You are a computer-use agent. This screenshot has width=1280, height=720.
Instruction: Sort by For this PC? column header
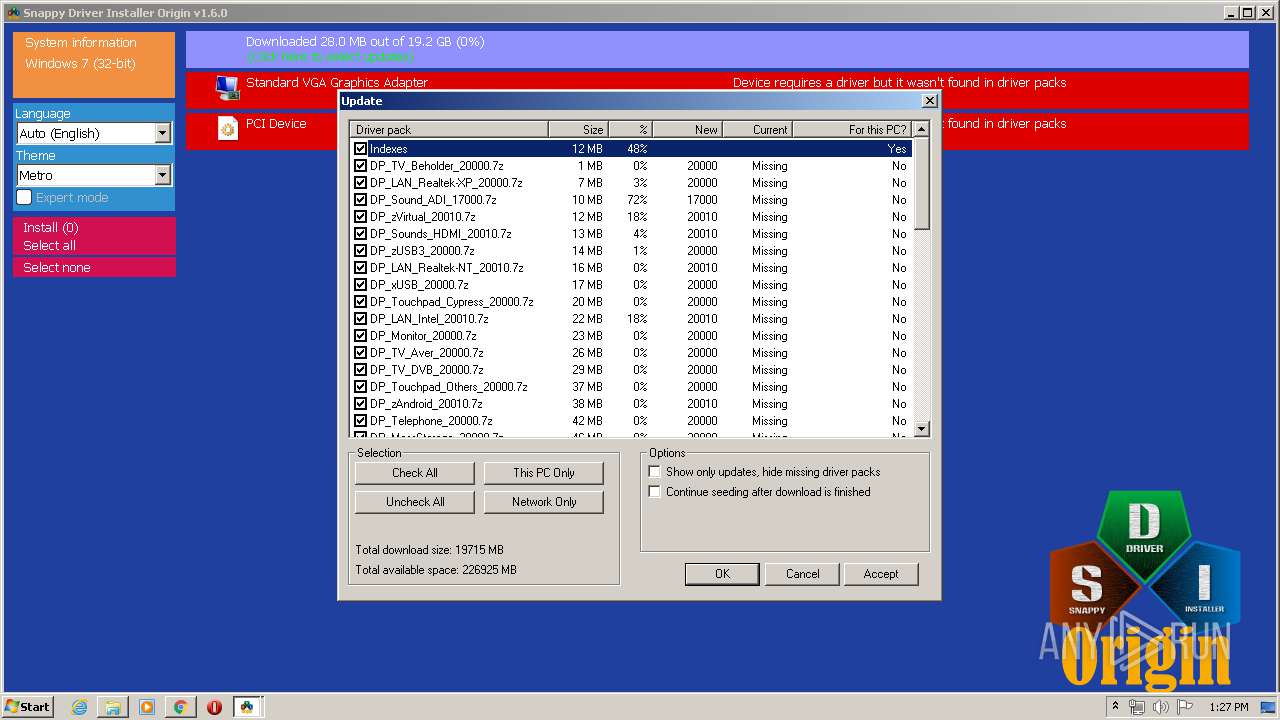852,129
